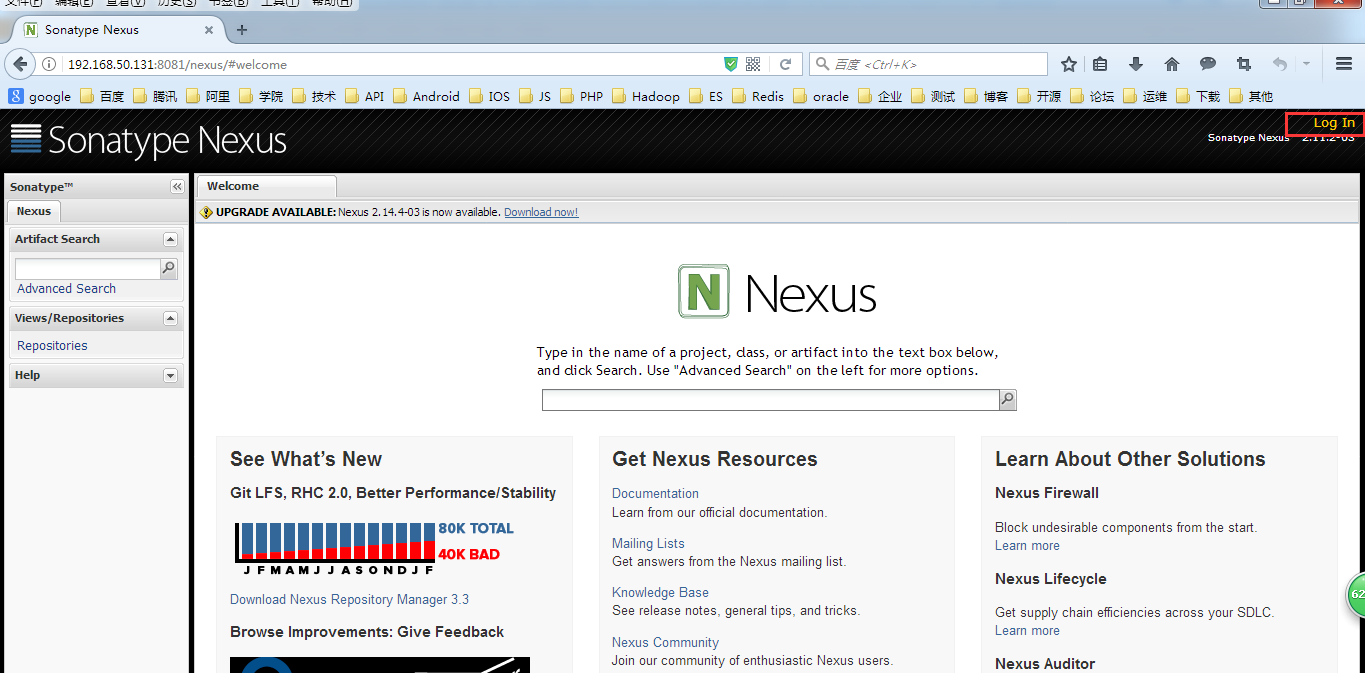Click the Browse Improvements: Give Feedback heading
Screen dimensions: 1365x673
coord(367,632)
